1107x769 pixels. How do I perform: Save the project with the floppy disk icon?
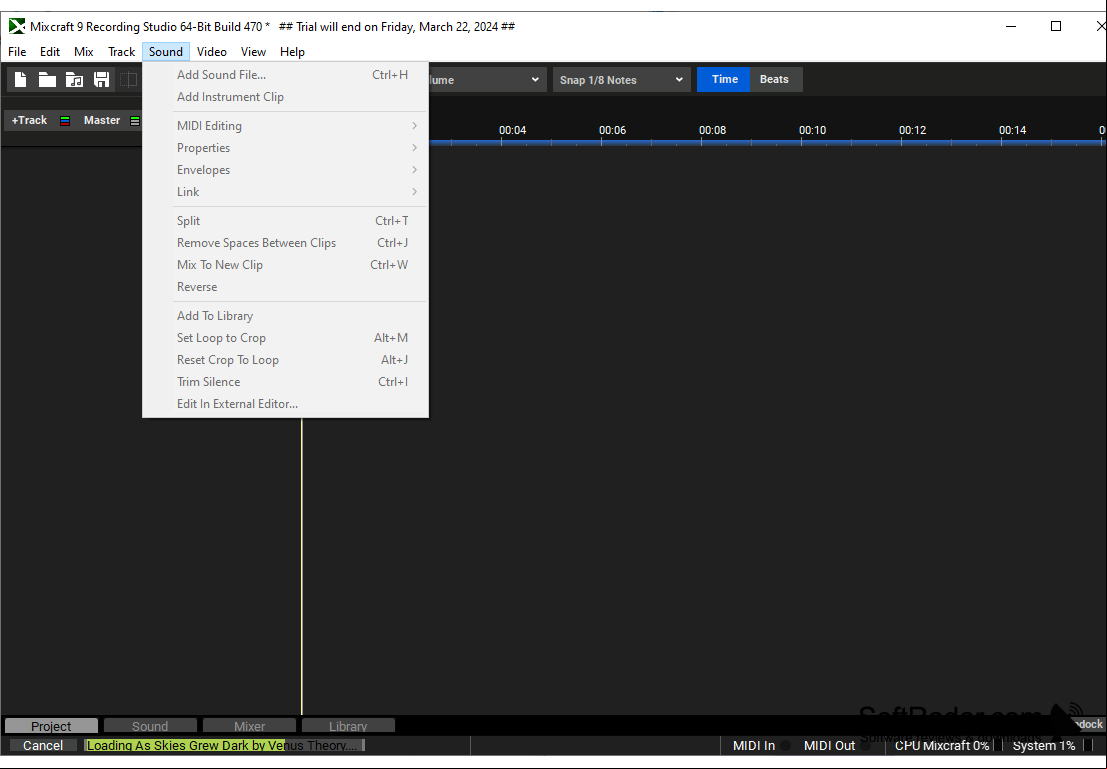[101, 80]
